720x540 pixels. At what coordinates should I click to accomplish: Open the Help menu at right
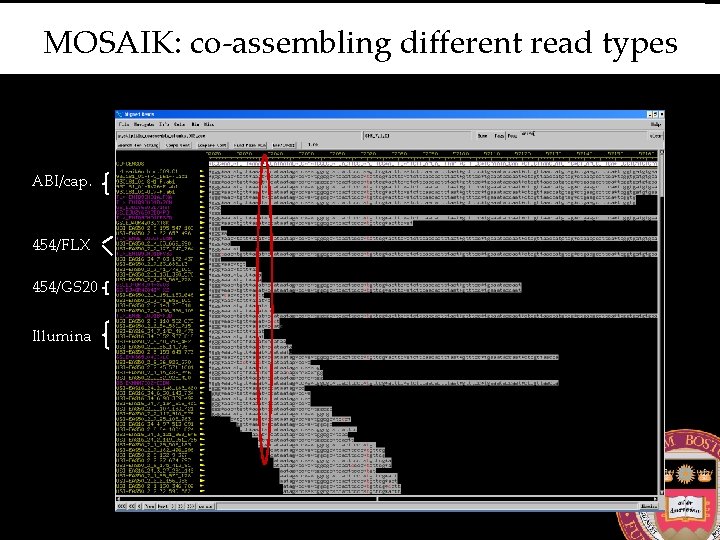(656, 124)
